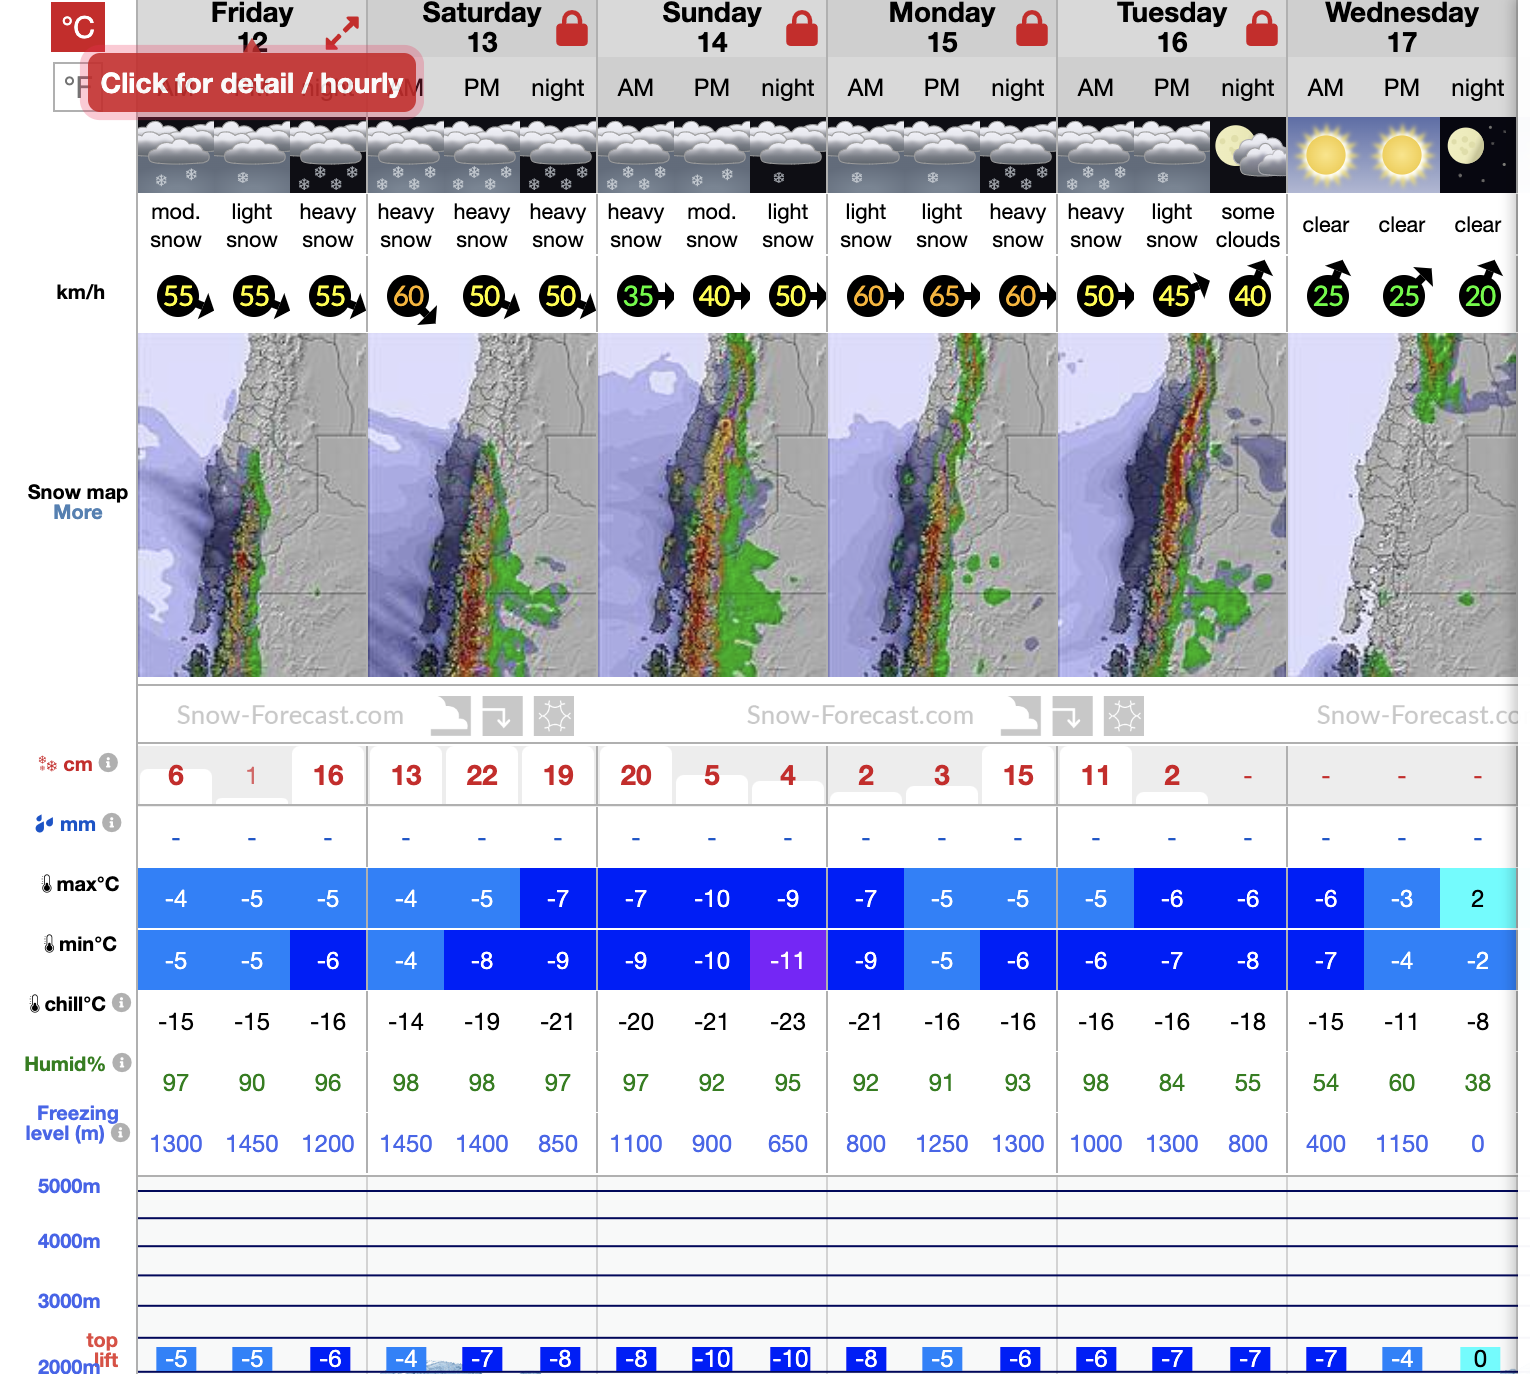Select Tuesday AM humidity value 98
This screenshot has height=1374, width=1530.
coord(1096,1083)
